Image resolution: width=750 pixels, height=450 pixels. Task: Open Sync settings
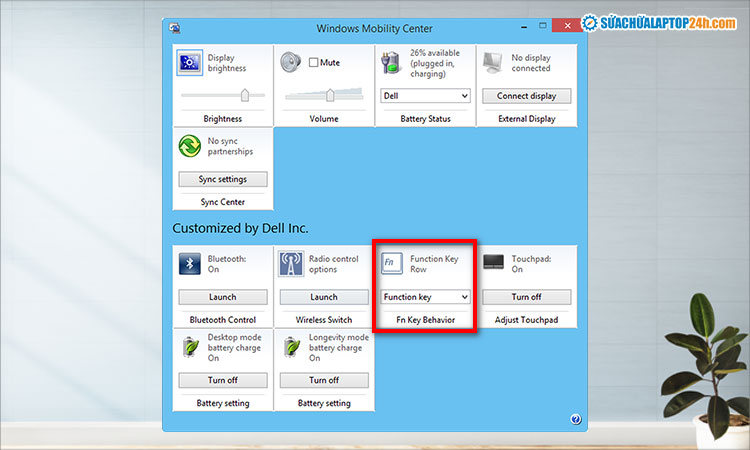222,179
